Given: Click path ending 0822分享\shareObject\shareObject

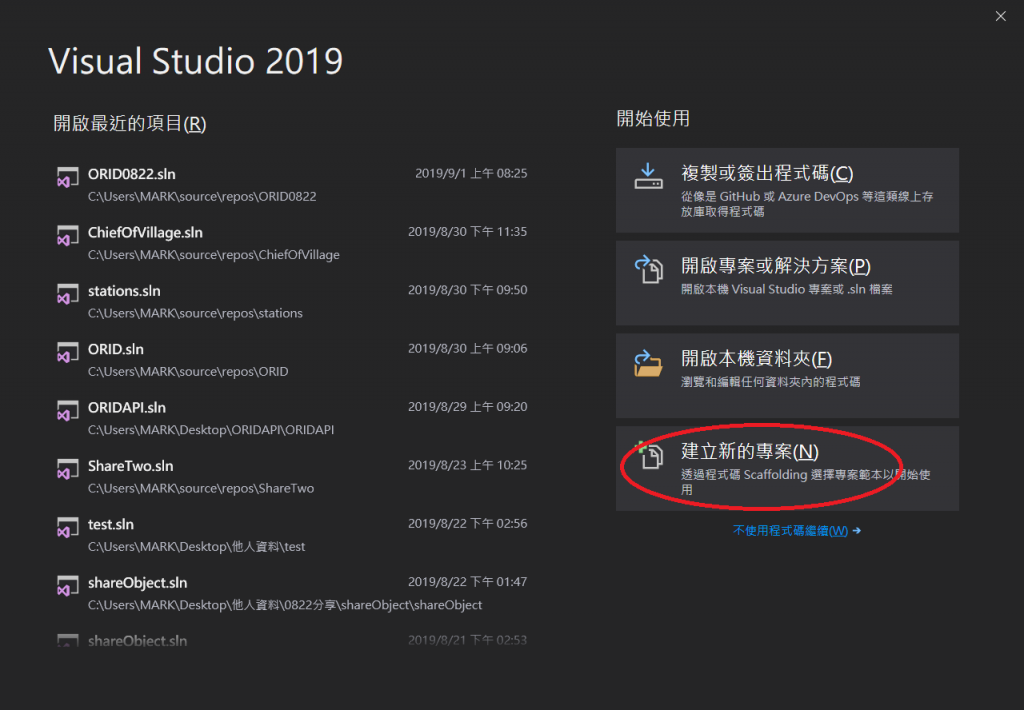Looking at the screenshot, I should pyautogui.click(x=285, y=605).
